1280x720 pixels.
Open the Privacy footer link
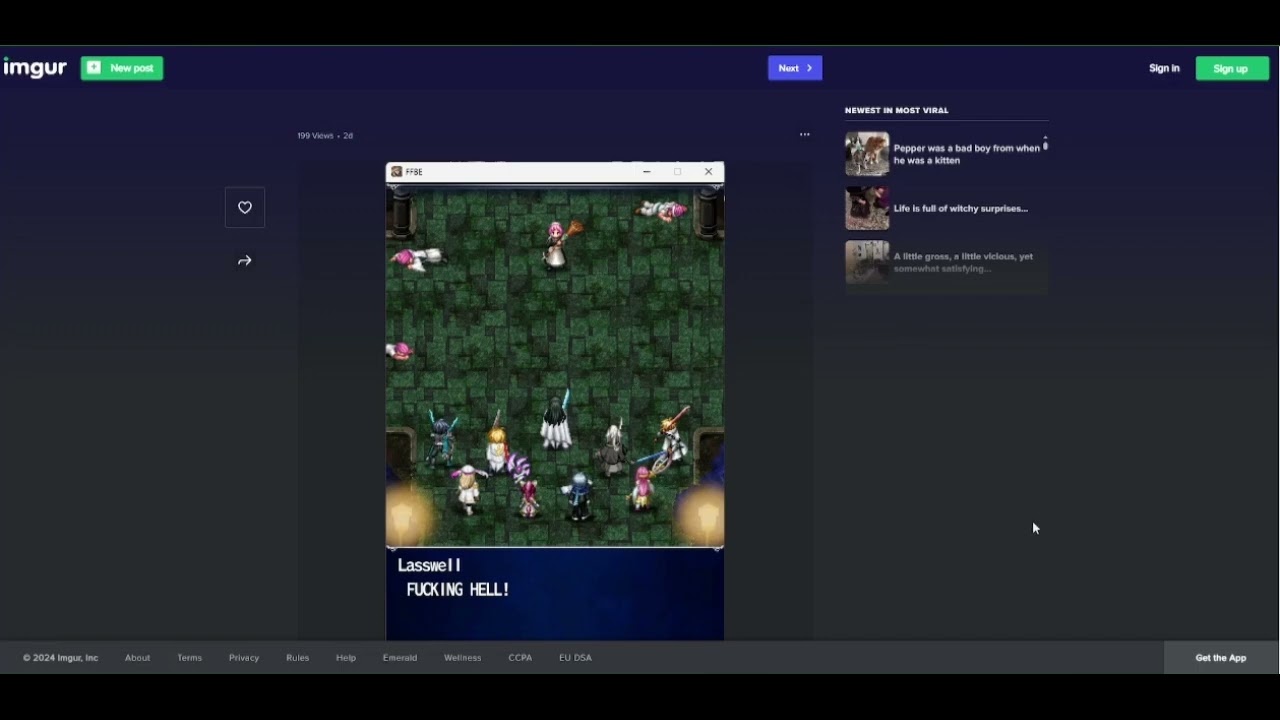pos(244,658)
